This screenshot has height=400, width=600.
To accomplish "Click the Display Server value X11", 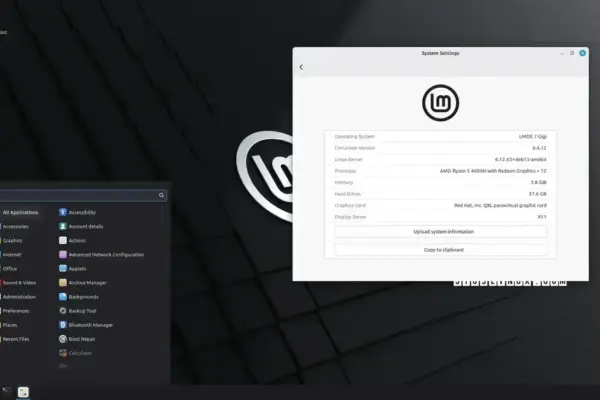I will point(542,217).
